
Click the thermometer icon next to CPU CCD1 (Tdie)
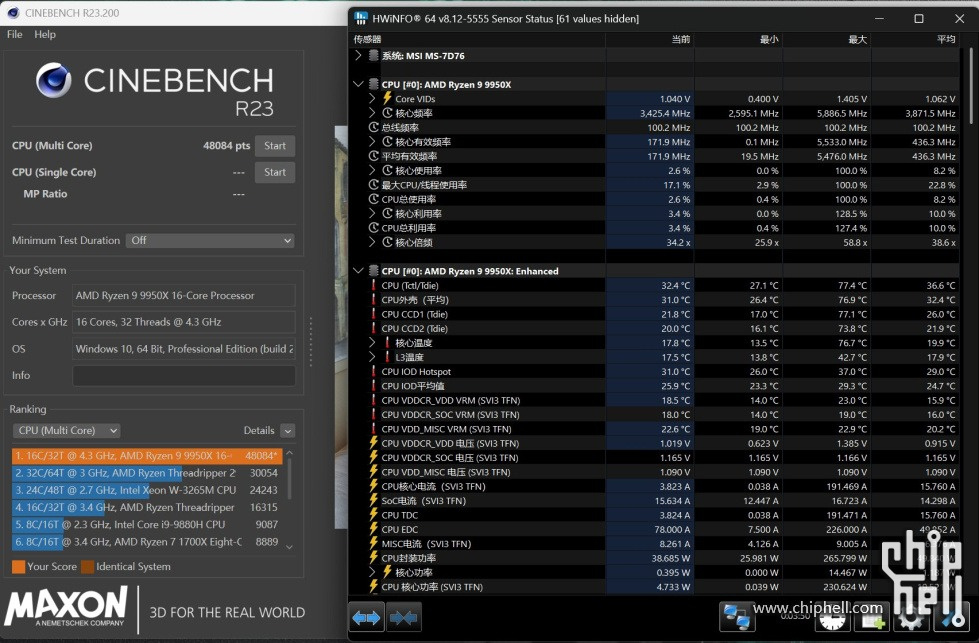(373, 314)
